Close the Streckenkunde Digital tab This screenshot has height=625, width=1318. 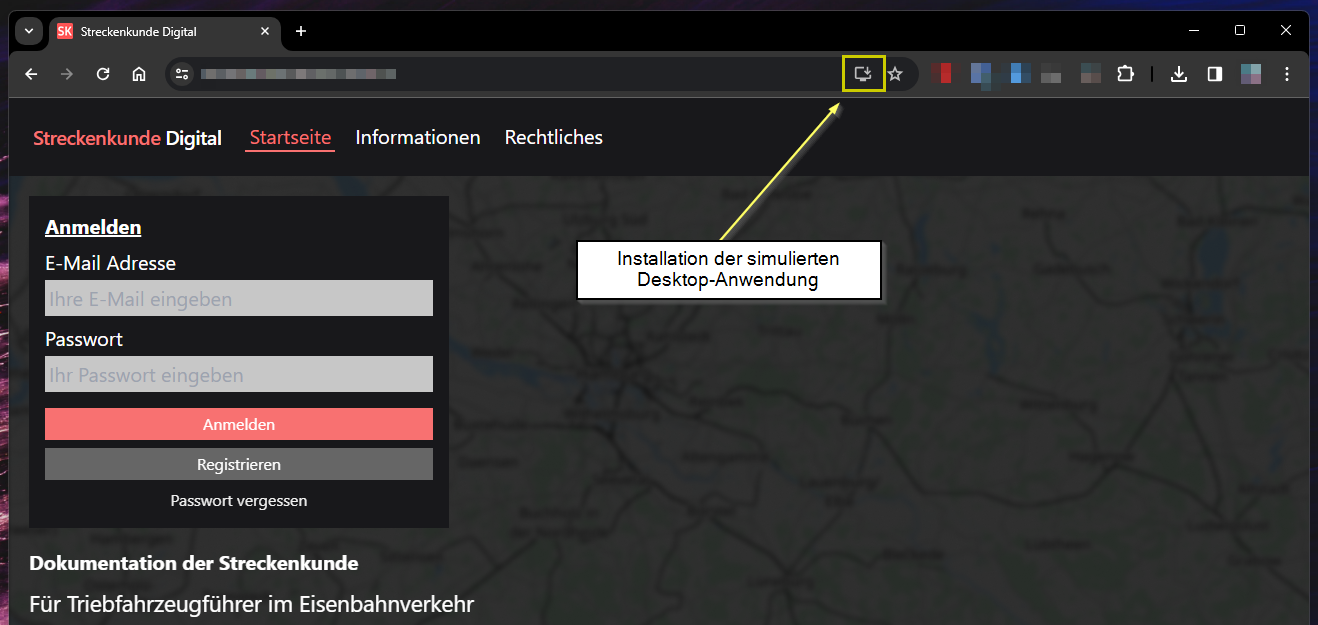tap(265, 31)
